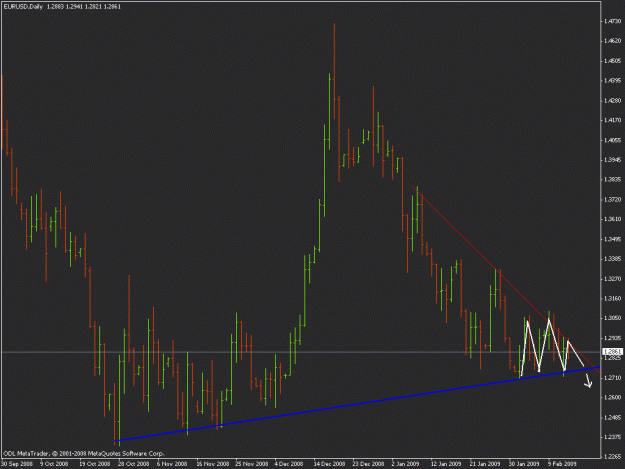Screen dimensions: 625x469
Task: Click the '28 Oct 2008' date label
Action: point(133,464)
